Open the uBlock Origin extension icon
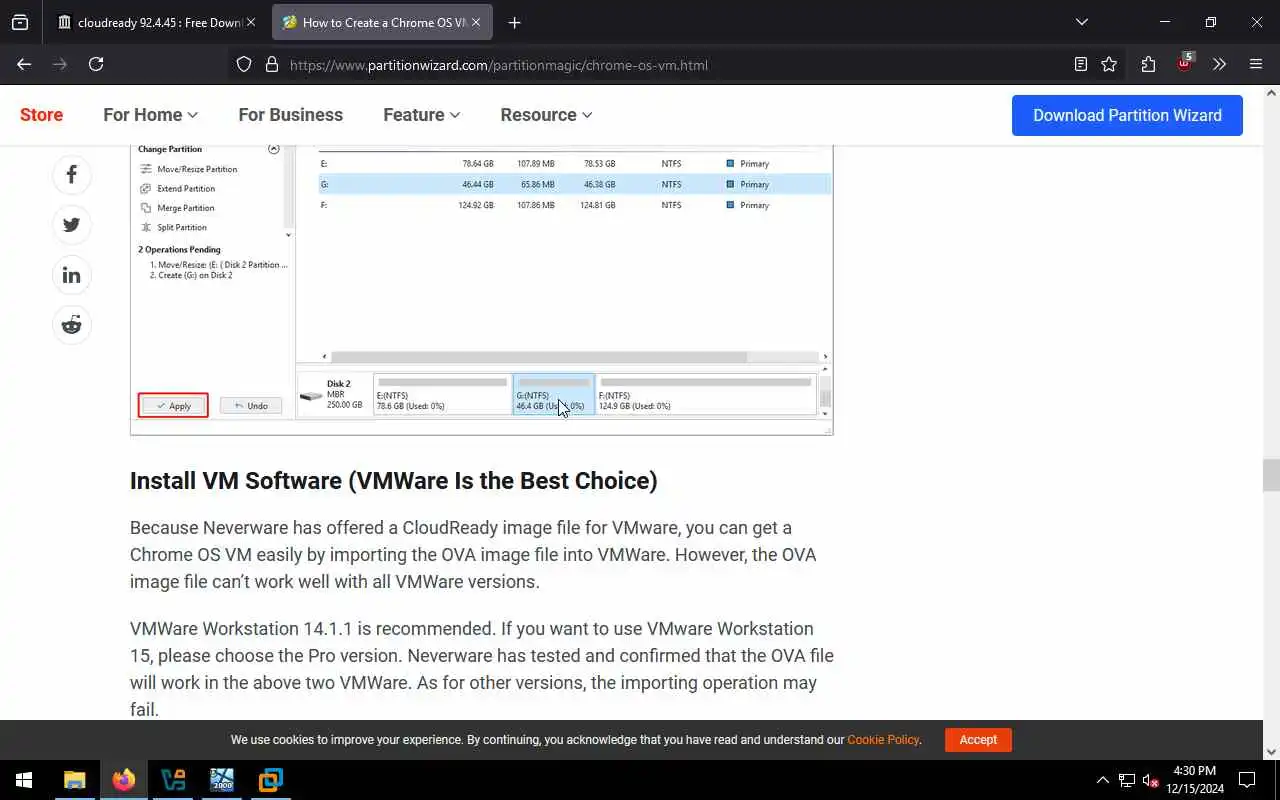The height and width of the screenshot is (800, 1280). pyautogui.click(x=1184, y=64)
